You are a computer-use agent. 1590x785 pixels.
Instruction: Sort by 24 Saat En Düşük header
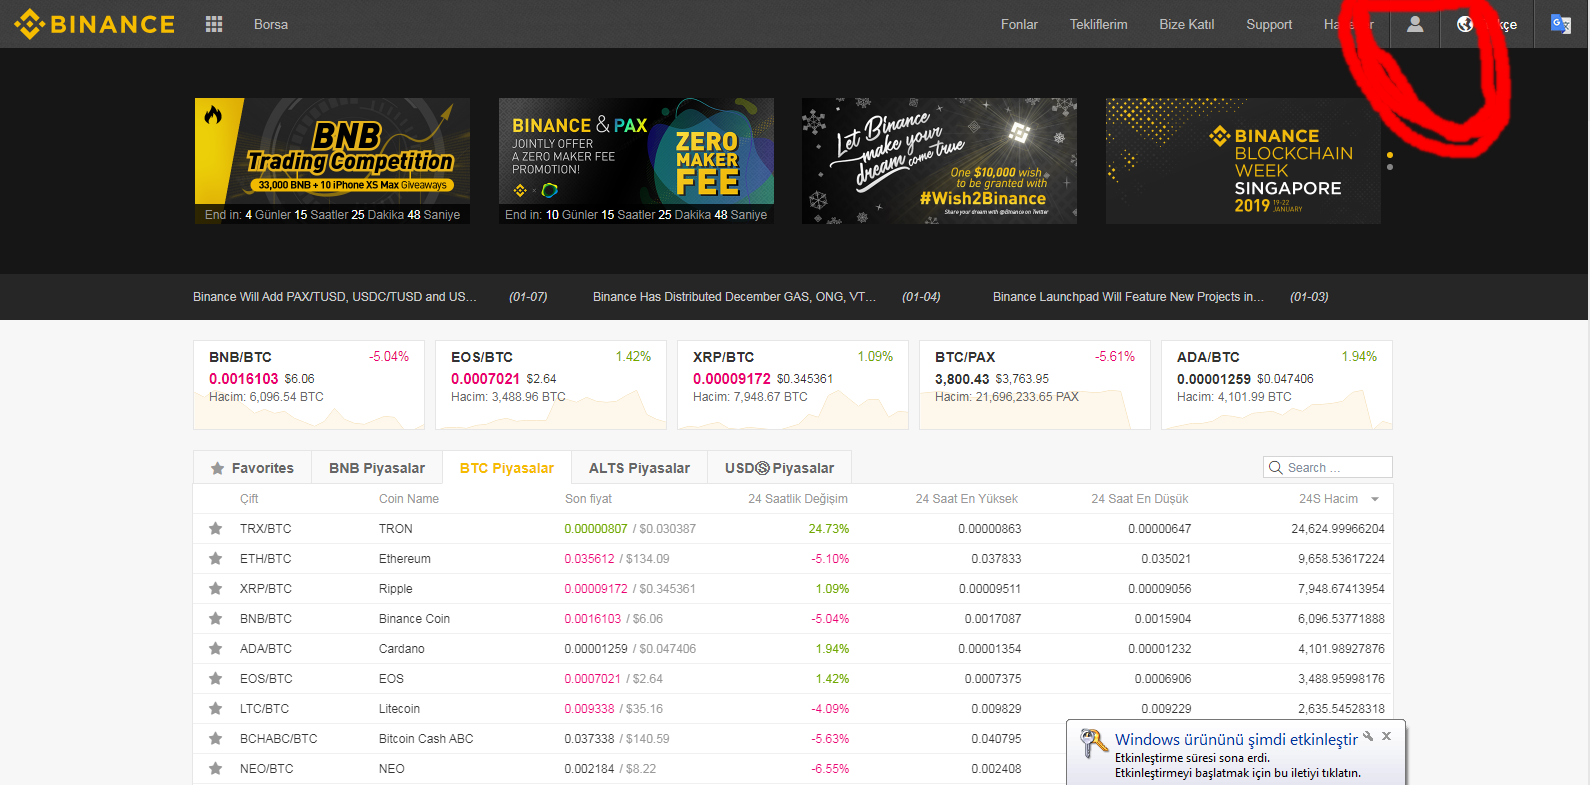(x=1140, y=499)
